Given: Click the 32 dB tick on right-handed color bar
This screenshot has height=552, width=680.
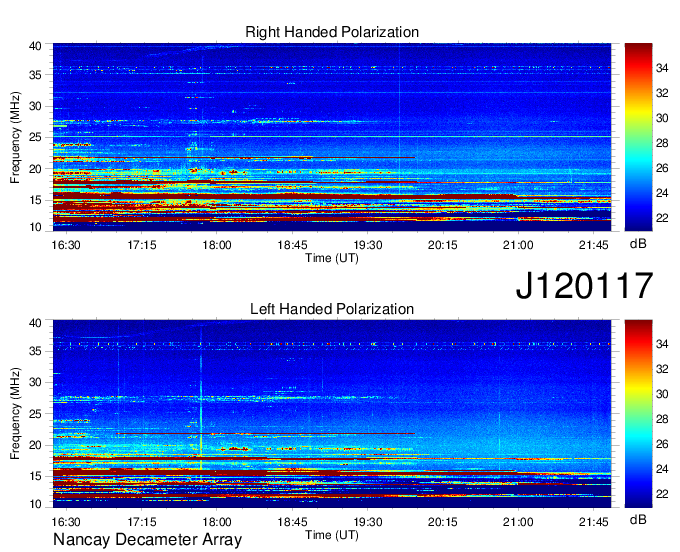Looking at the screenshot, I should coord(662,93).
